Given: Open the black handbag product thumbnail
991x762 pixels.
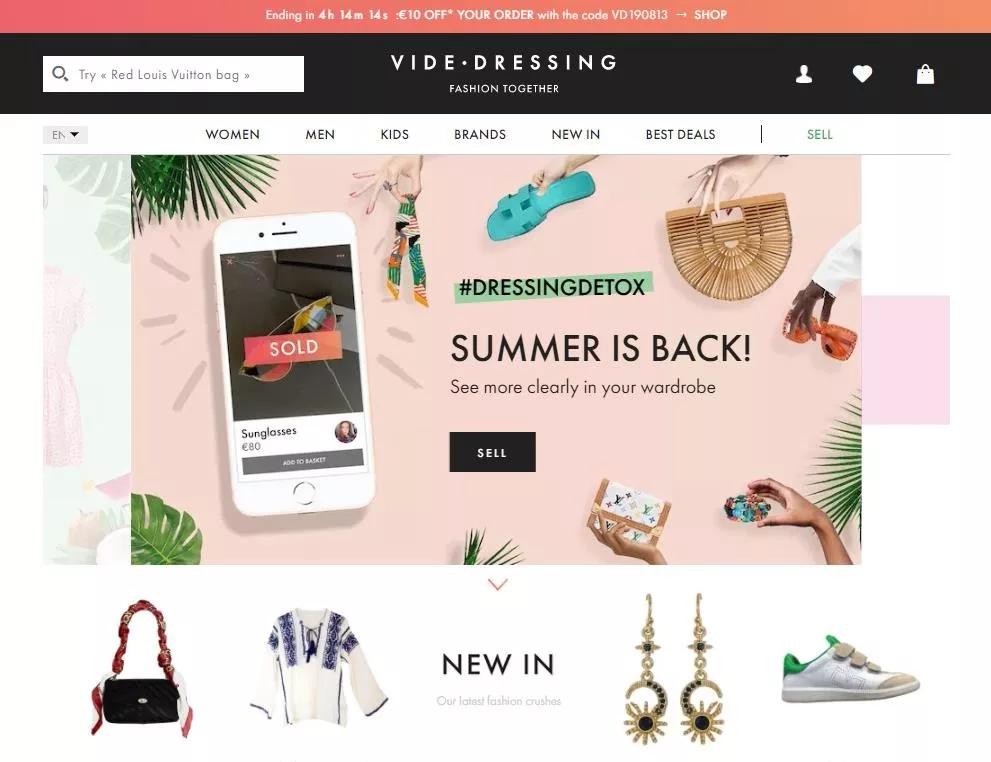Looking at the screenshot, I should click(142, 668).
